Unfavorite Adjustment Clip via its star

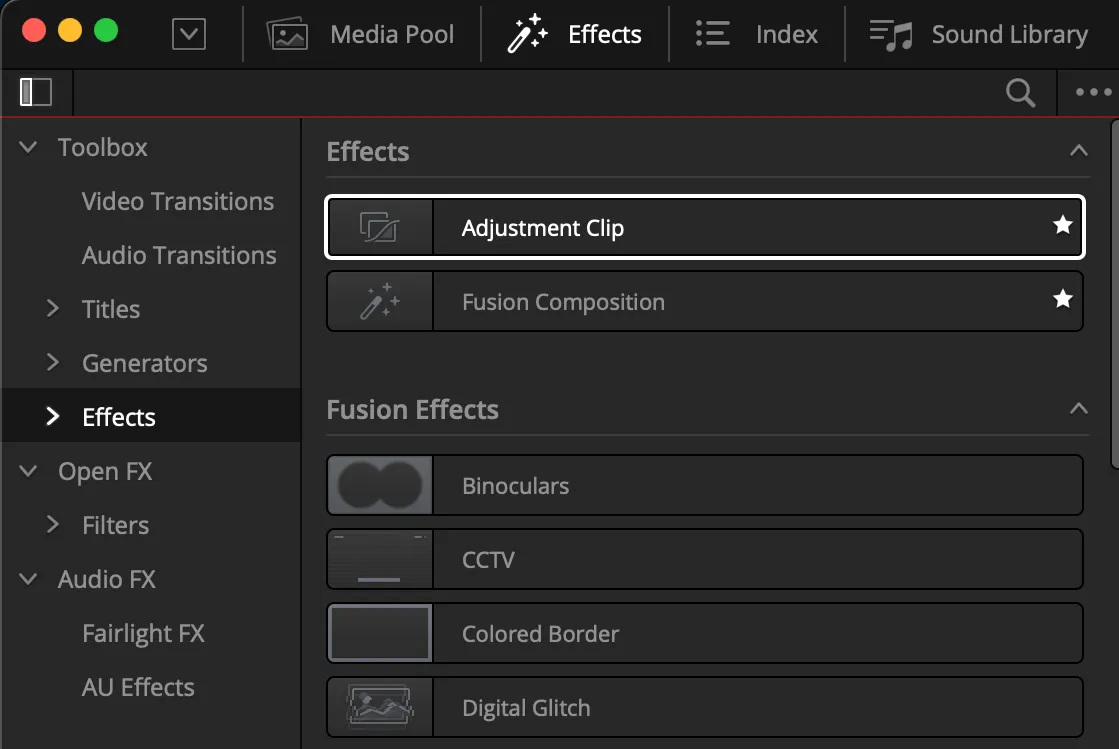coord(1062,226)
